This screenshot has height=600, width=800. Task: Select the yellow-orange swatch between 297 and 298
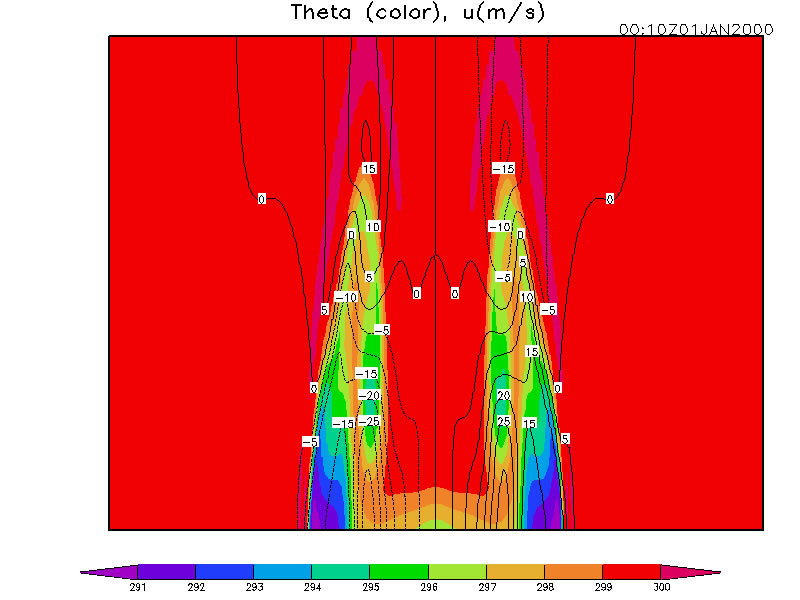pyautogui.click(x=515, y=571)
